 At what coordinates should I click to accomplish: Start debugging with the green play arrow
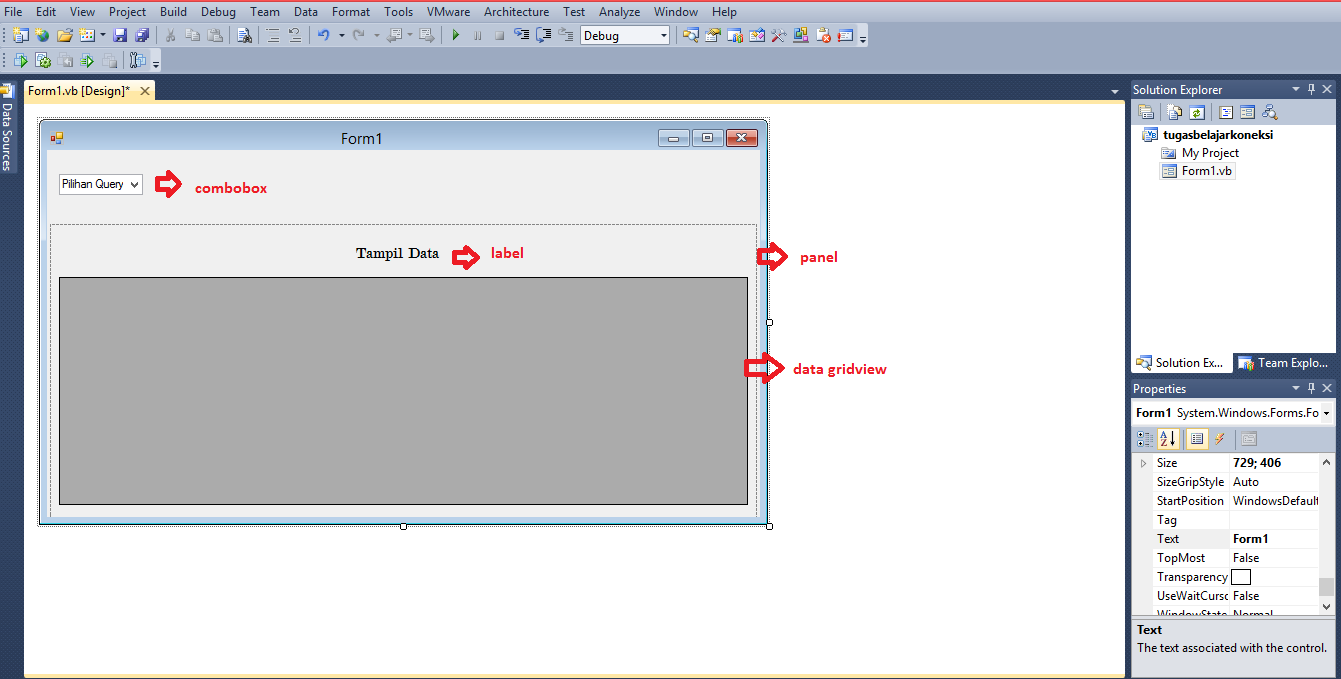pos(455,34)
